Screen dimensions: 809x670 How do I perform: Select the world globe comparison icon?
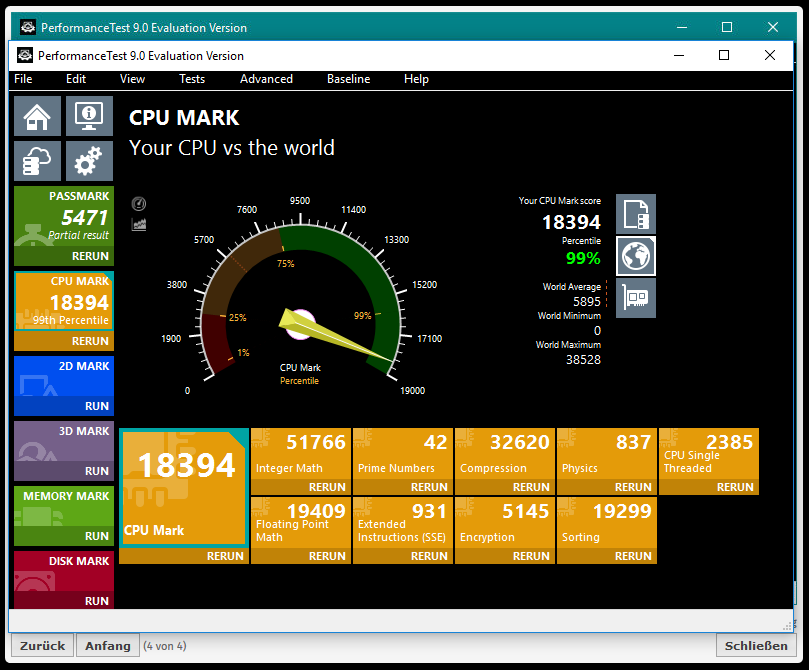pos(636,256)
